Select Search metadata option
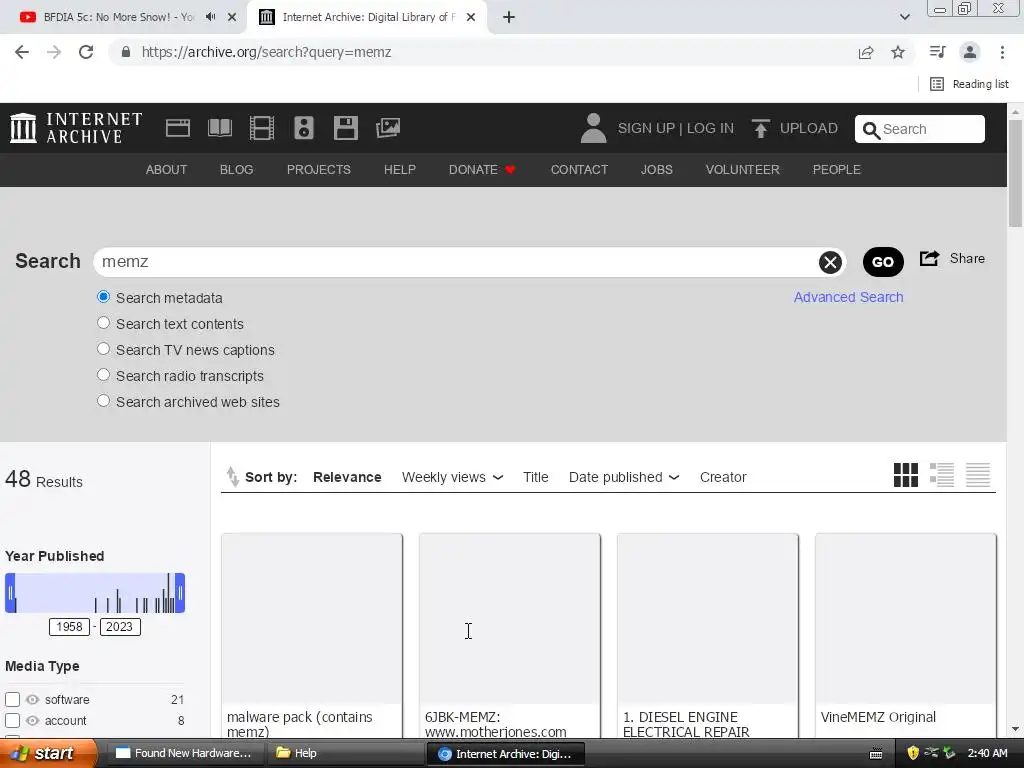 click(x=103, y=297)
